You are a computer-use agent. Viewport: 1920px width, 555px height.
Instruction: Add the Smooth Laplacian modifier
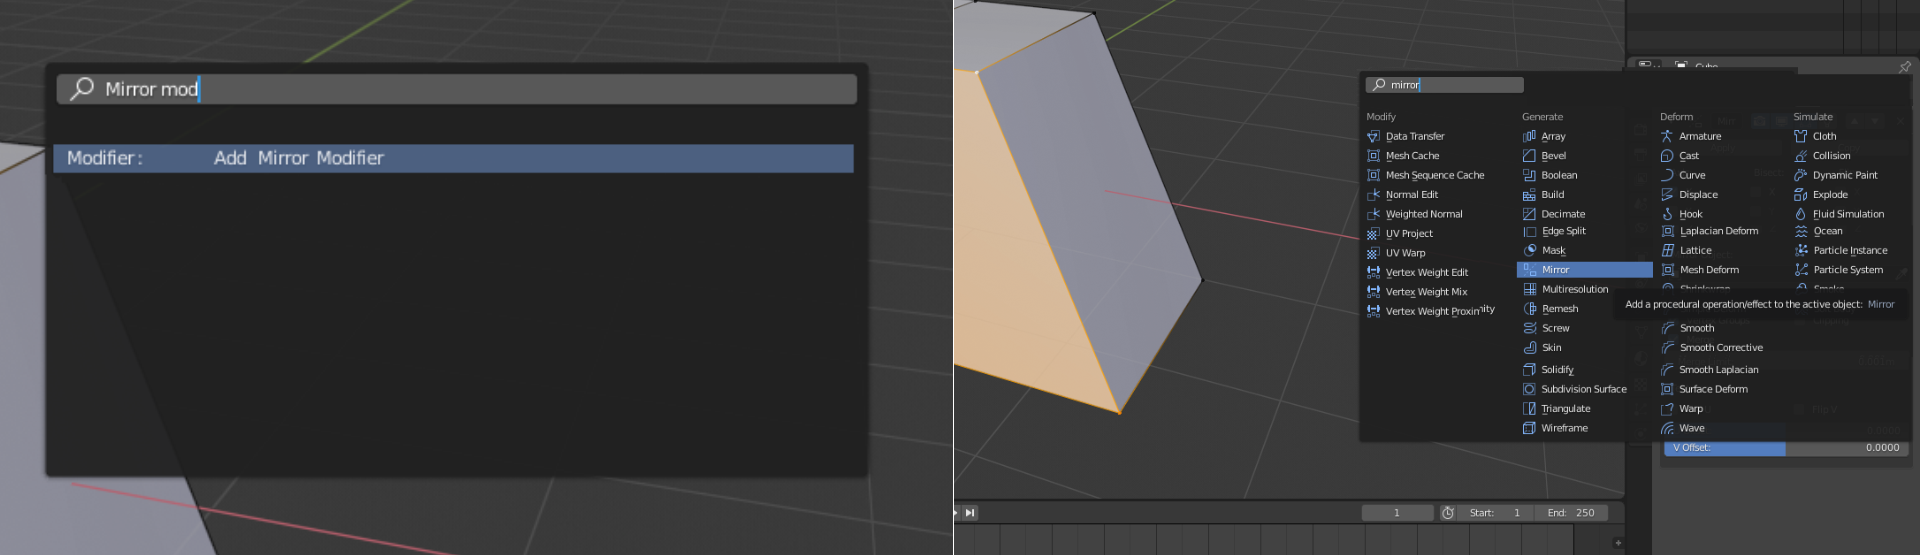tap(1709, 370)
